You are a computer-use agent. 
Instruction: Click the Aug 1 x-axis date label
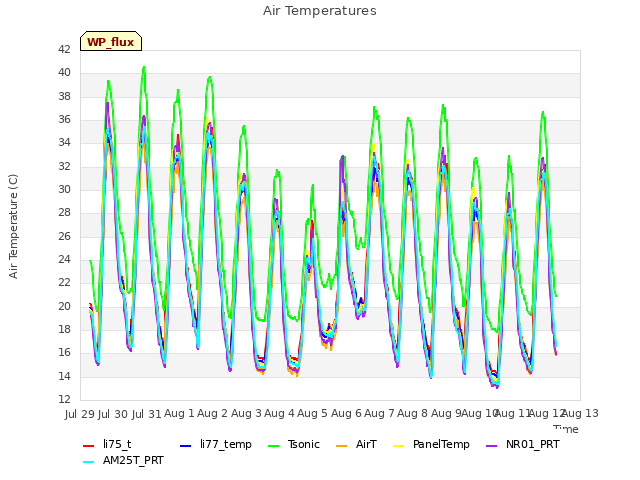[179, 413]
